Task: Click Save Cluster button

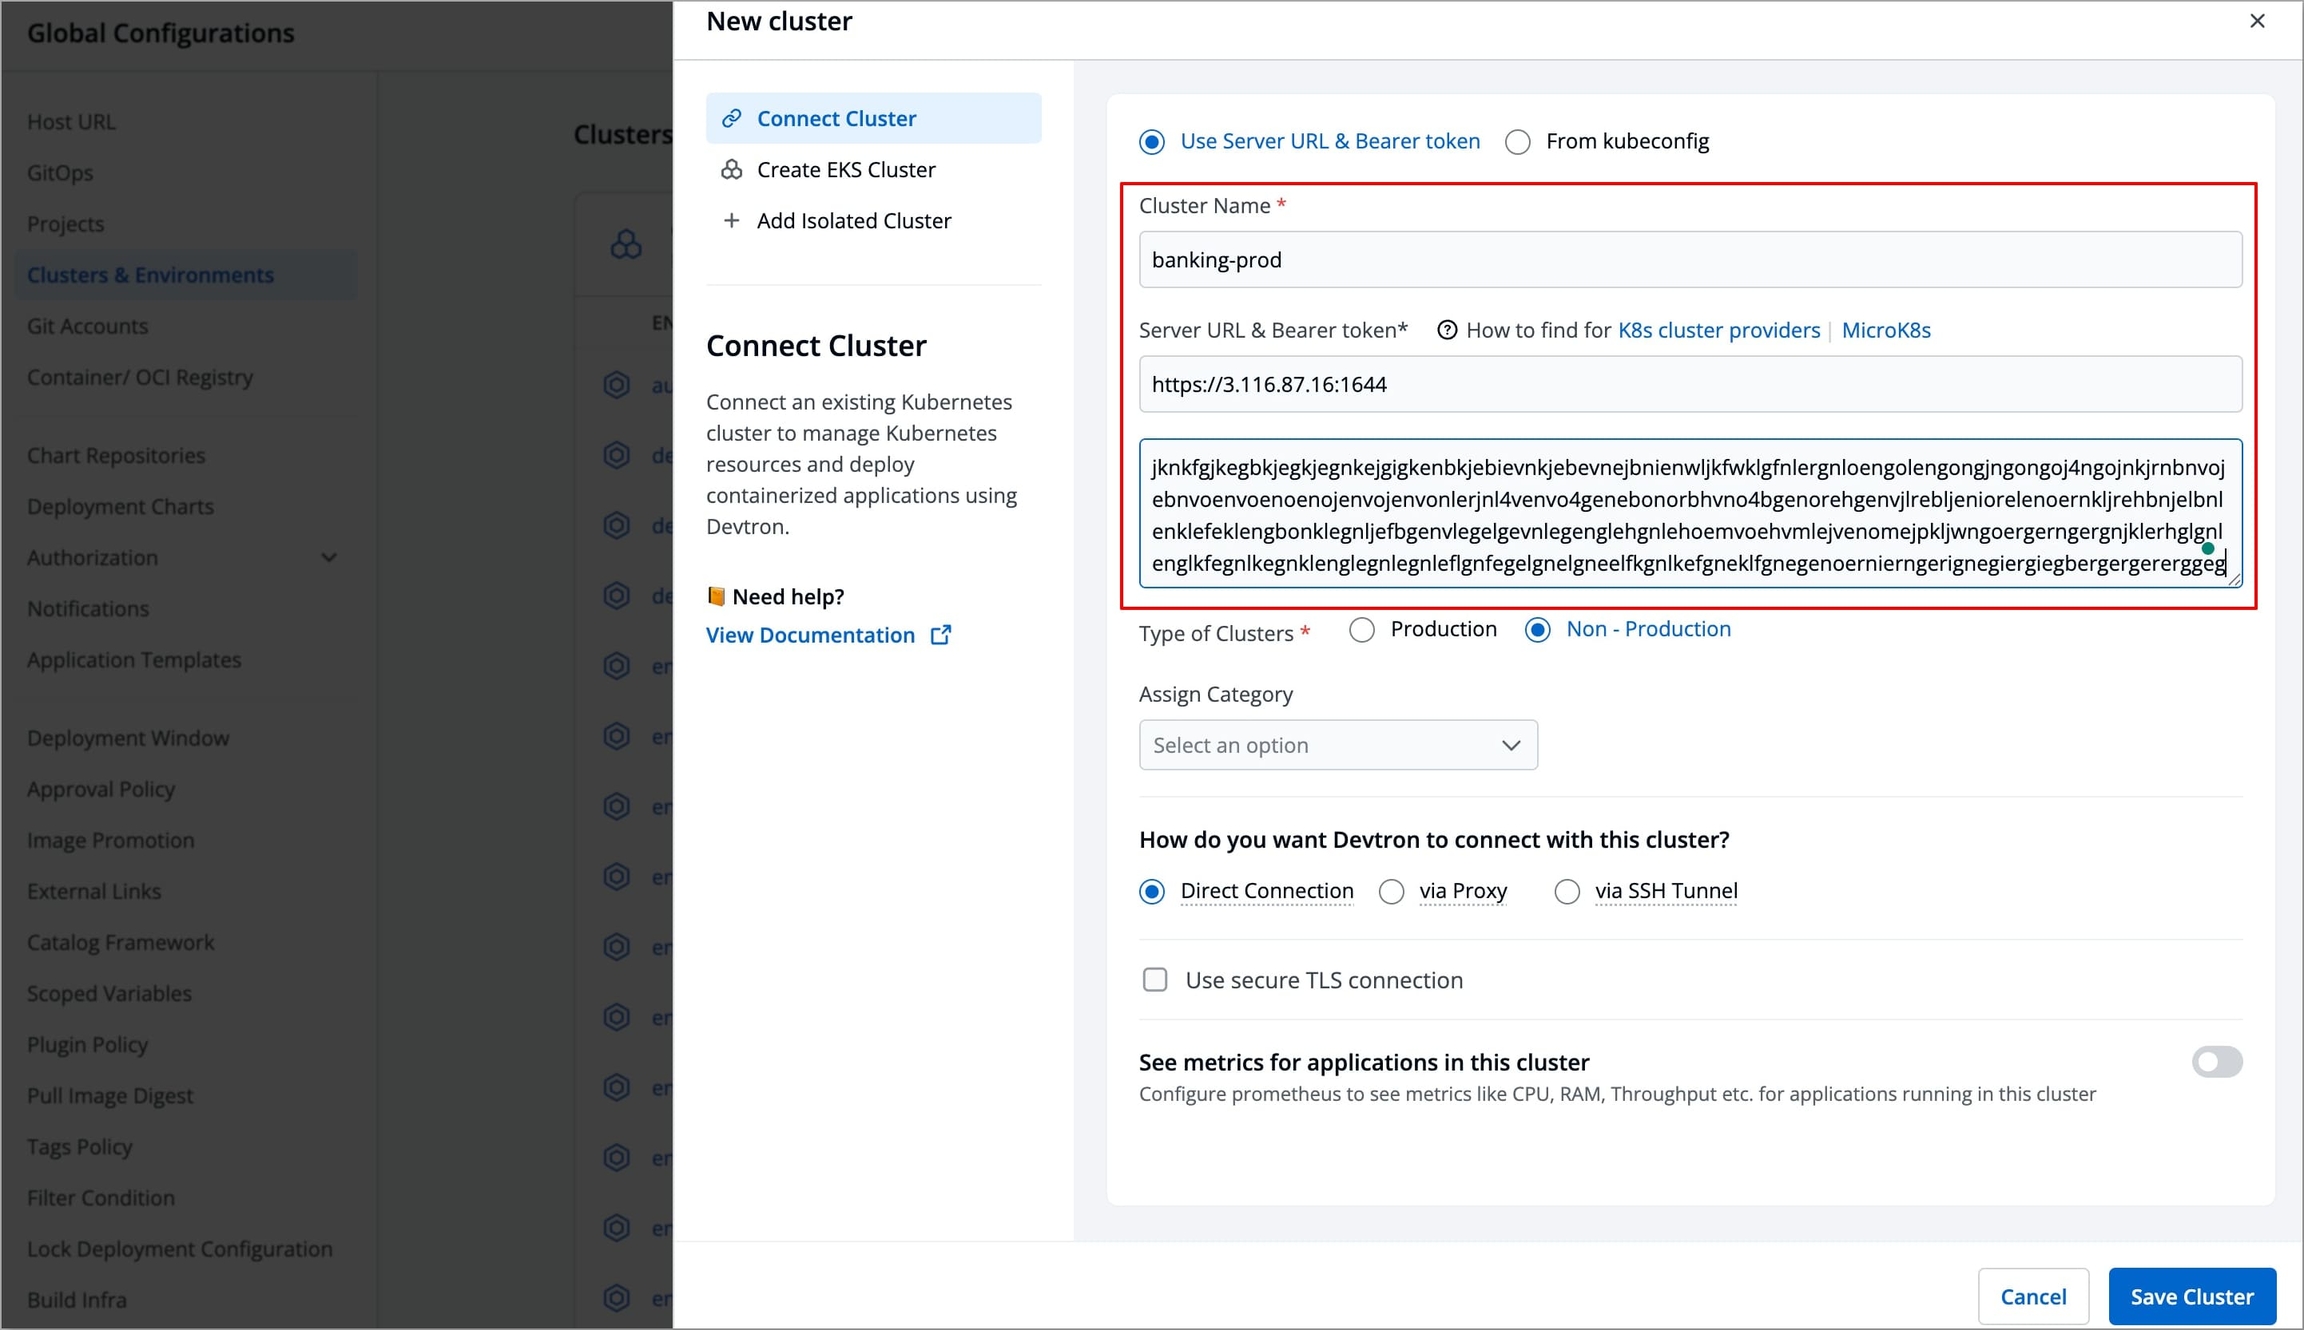Action: (x=2192, y=1296)
